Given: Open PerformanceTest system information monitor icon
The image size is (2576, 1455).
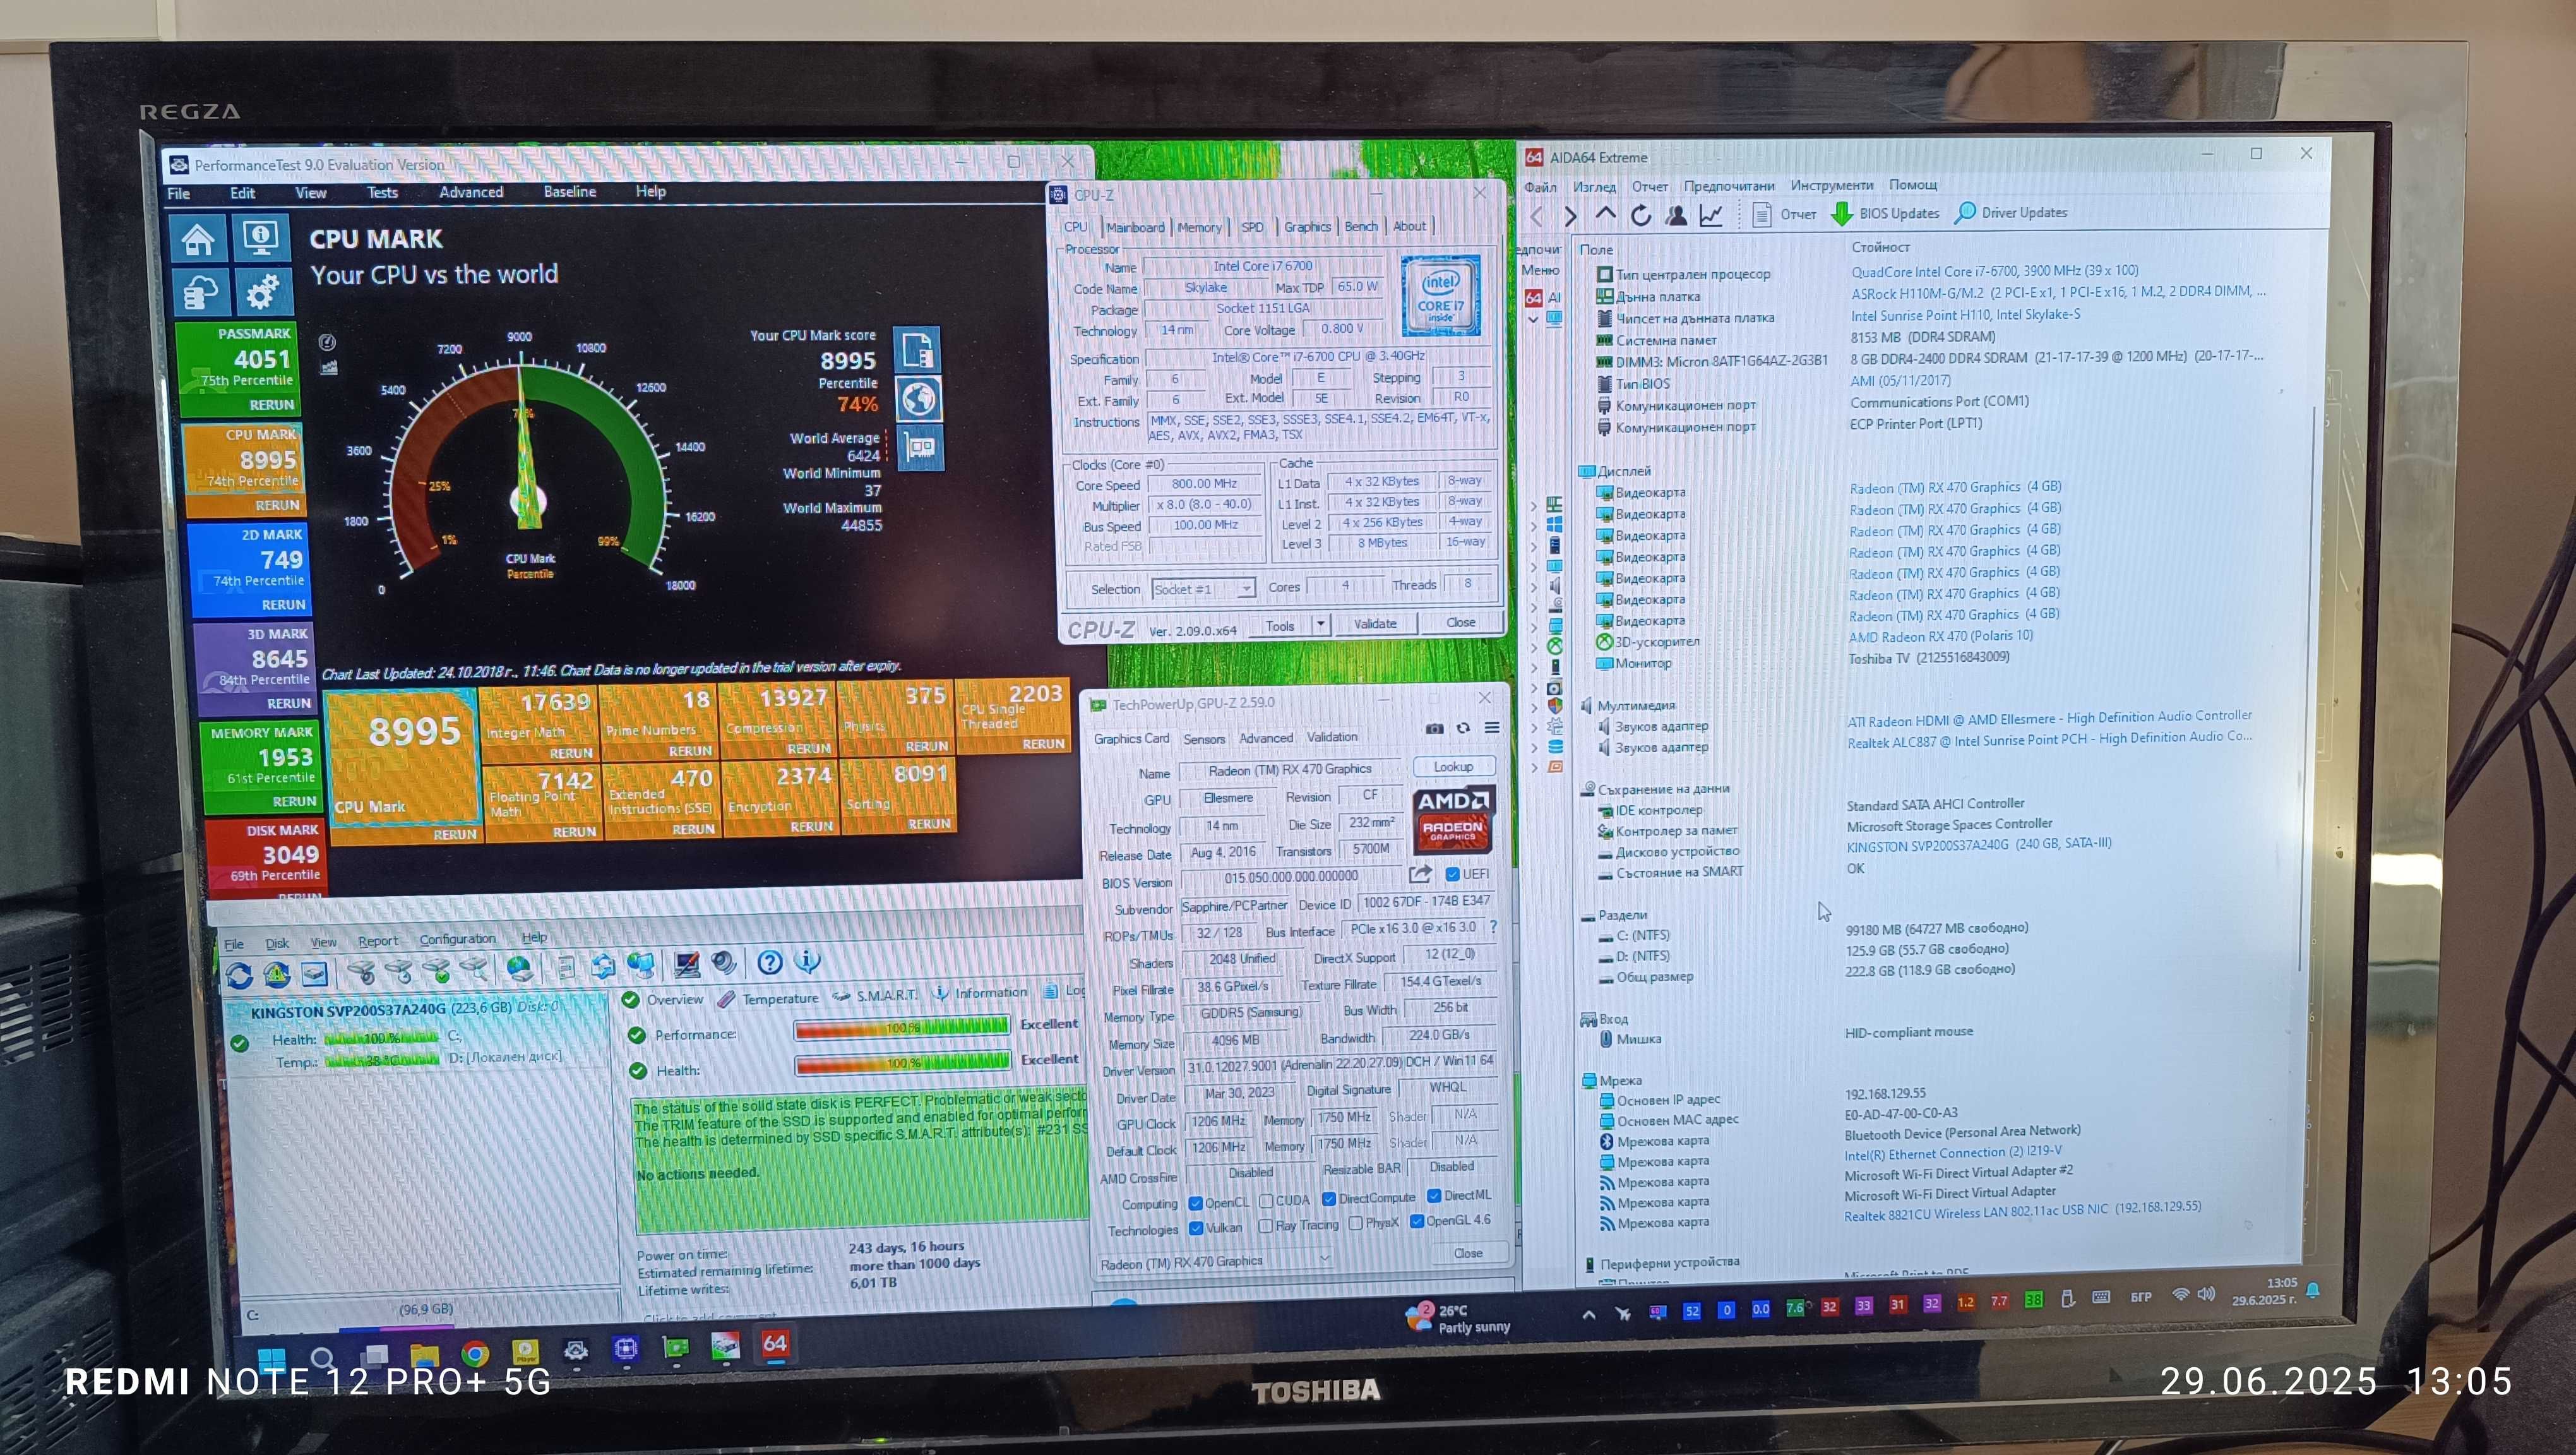Looking at the screenshot, I should (x=261, y=238).
